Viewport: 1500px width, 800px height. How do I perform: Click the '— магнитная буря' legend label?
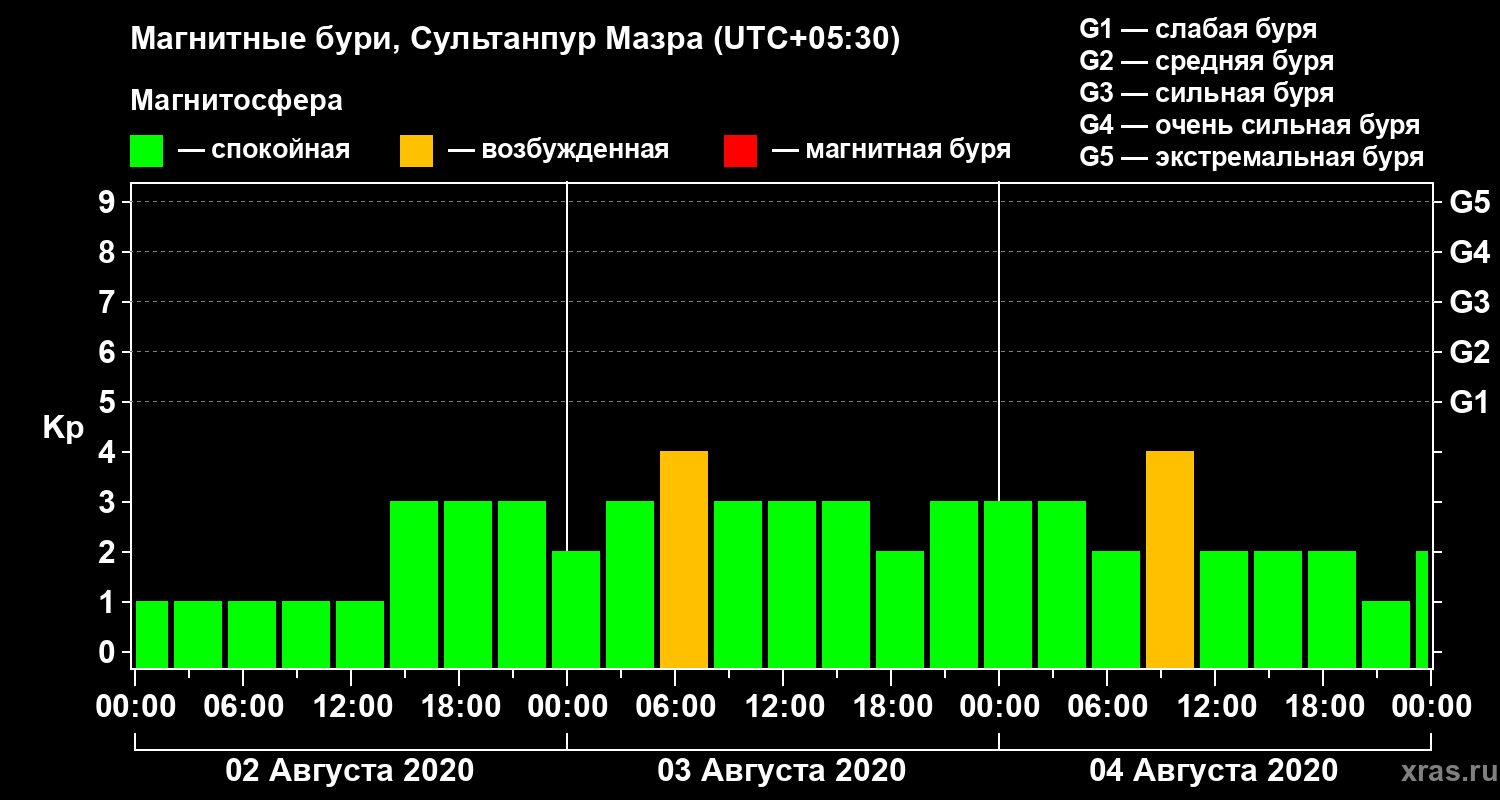click(x=892, y=151)
